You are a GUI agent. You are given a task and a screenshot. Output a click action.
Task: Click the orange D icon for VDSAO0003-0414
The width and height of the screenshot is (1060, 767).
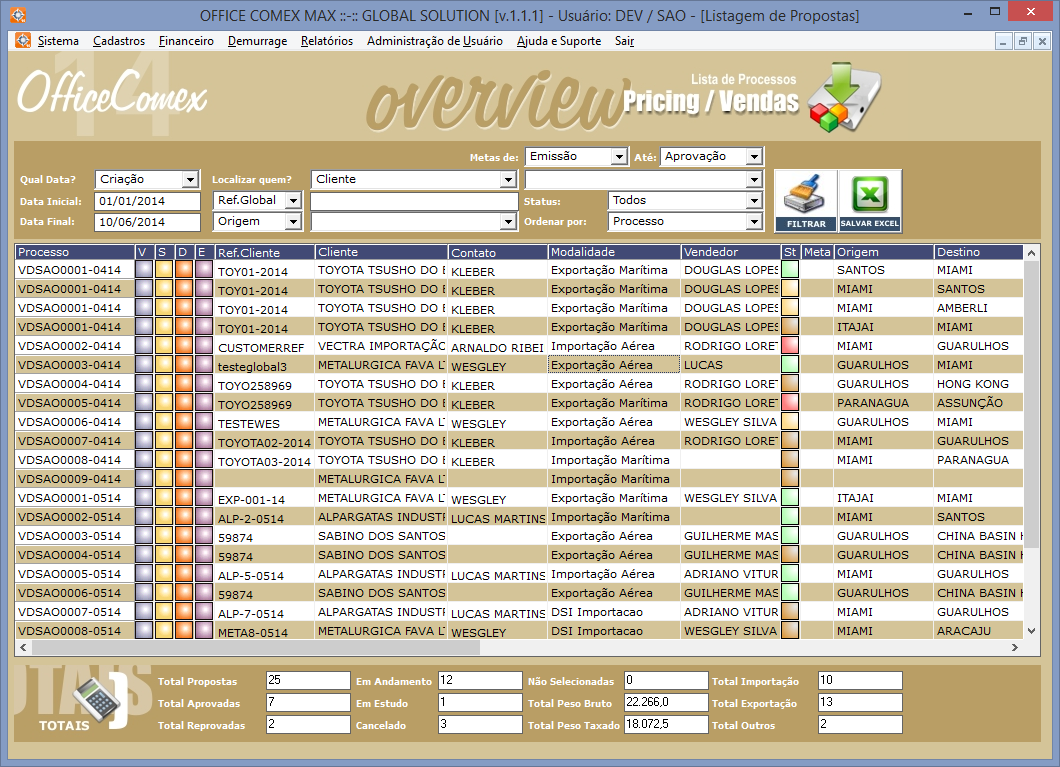point(184,365)
